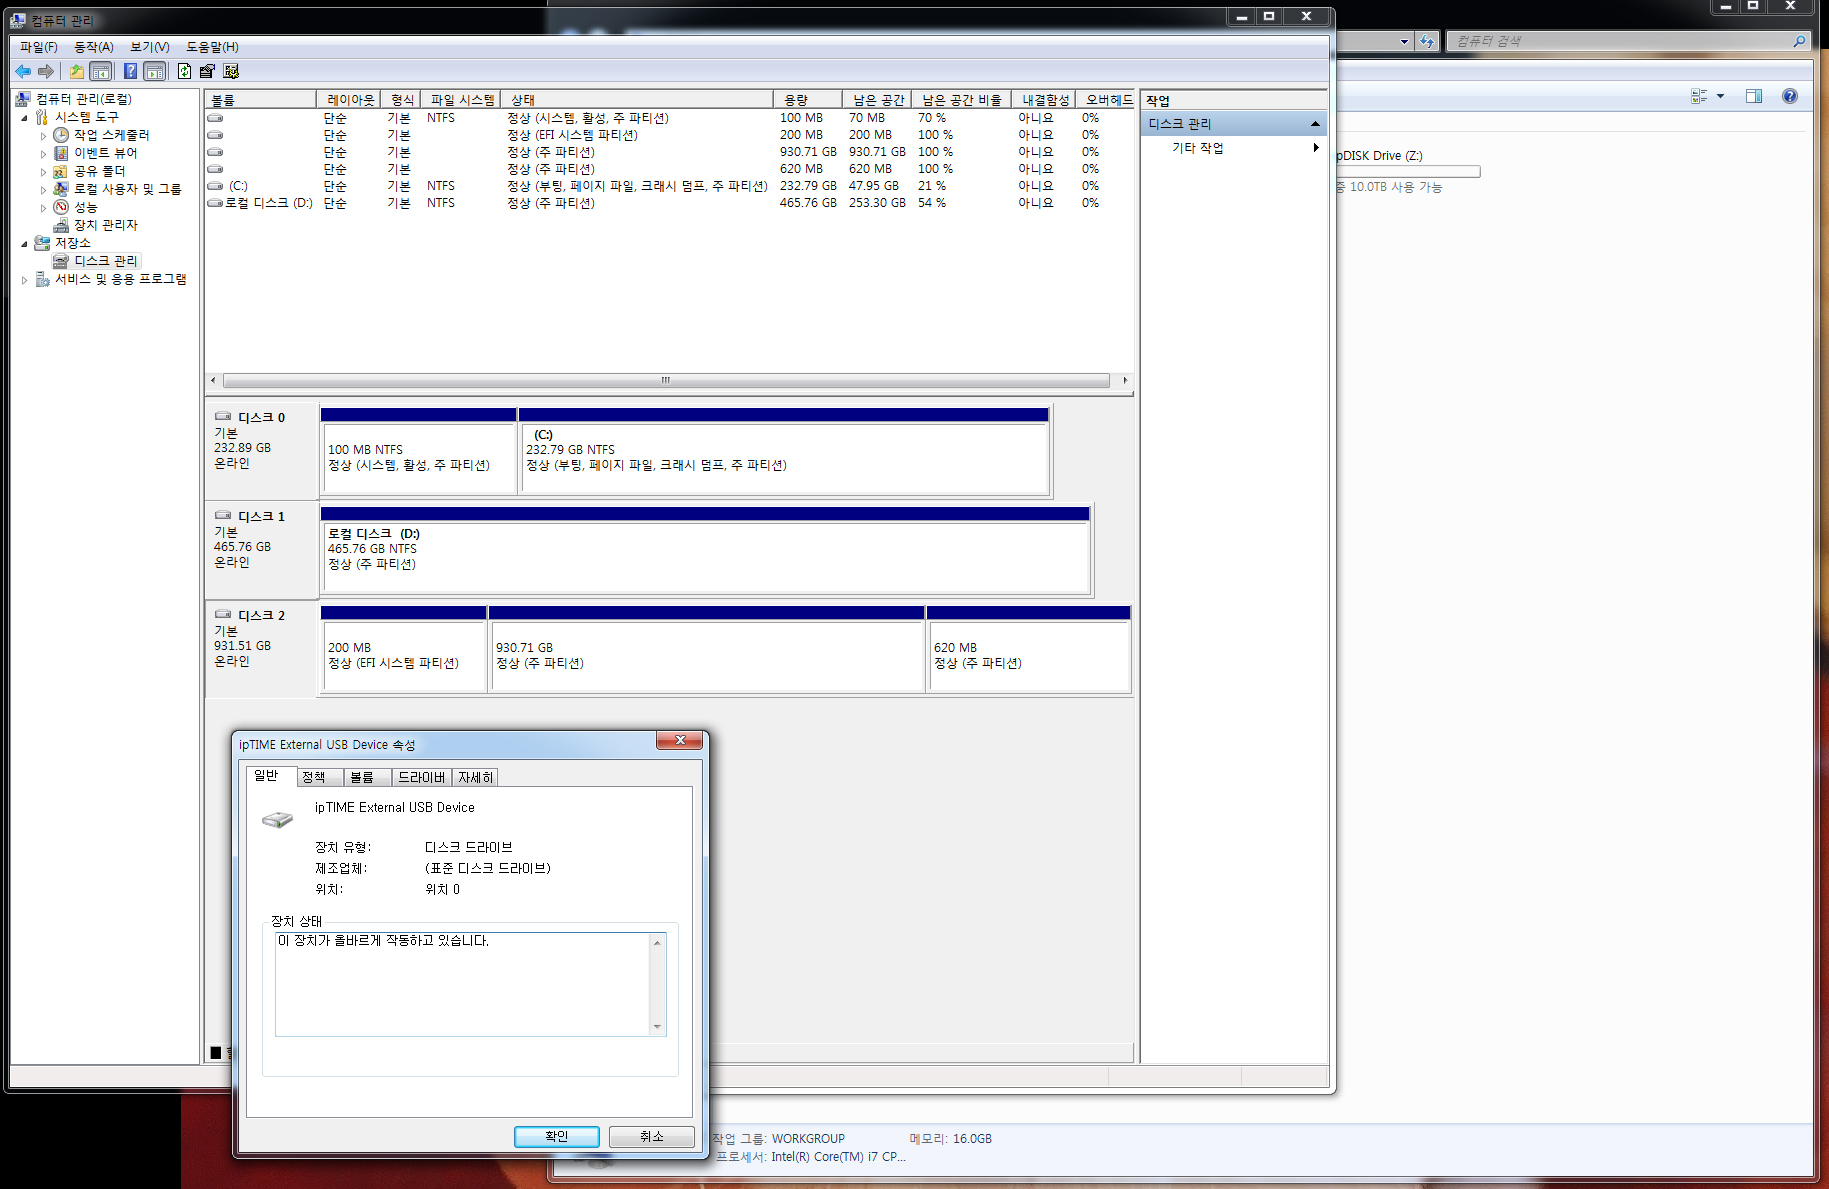Click the Local Users and Groups icon
Screen dimensions: 1829x1189
(x=61, y=189)
